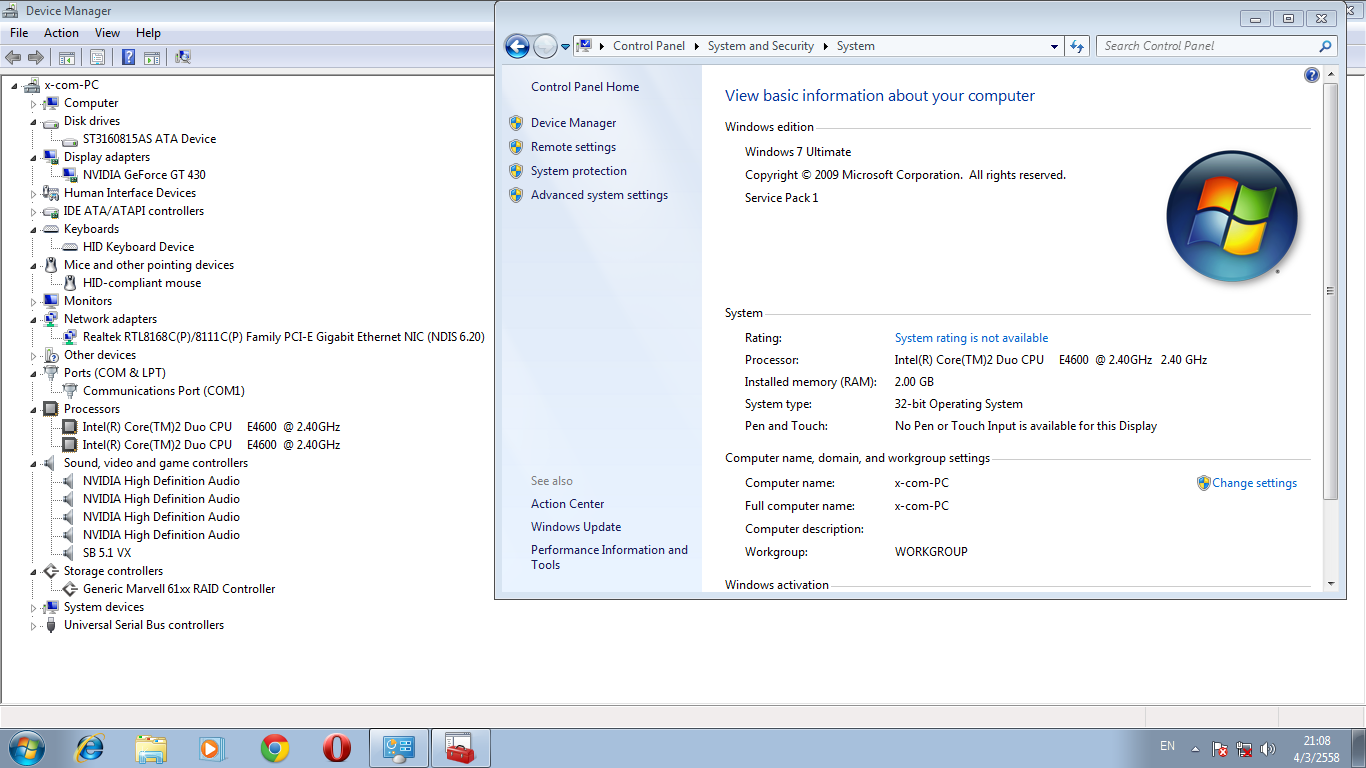Screen dimensions: 1366x768
Task: Open Action Center flag in the system tray
Action: point(1220,748)
